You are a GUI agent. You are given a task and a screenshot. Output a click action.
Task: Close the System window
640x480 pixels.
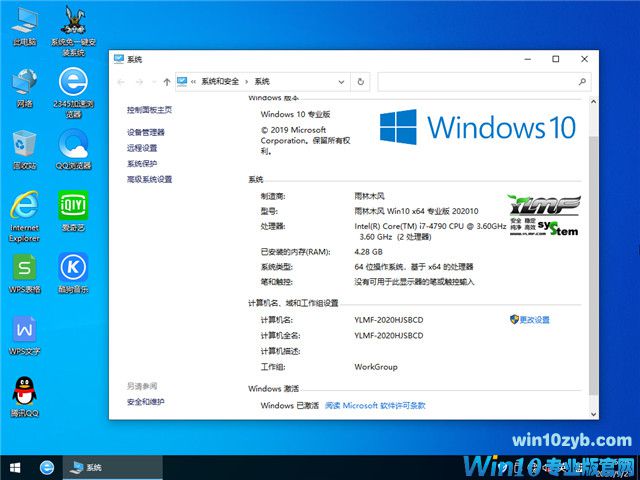[584, 59]
